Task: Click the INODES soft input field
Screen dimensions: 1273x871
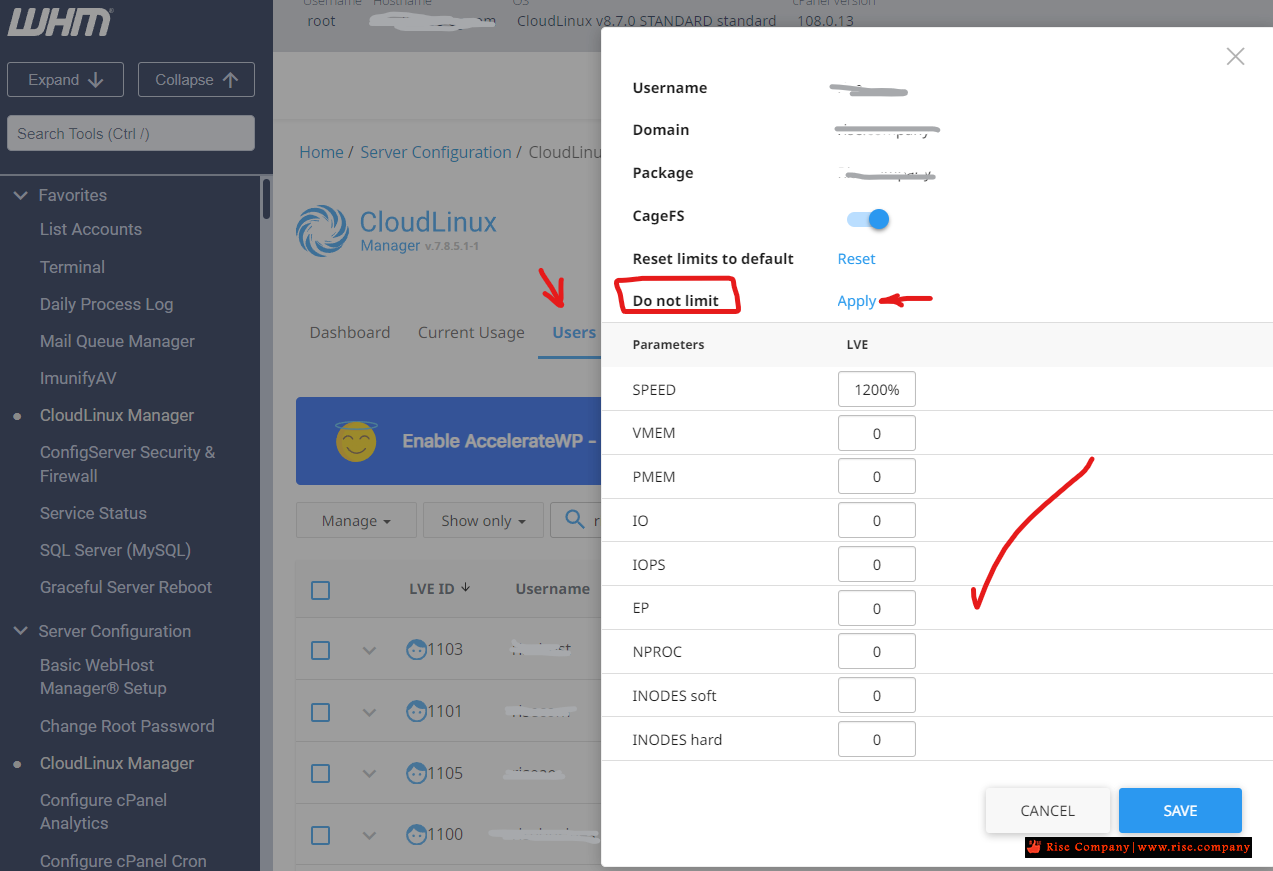Action: 877,696
